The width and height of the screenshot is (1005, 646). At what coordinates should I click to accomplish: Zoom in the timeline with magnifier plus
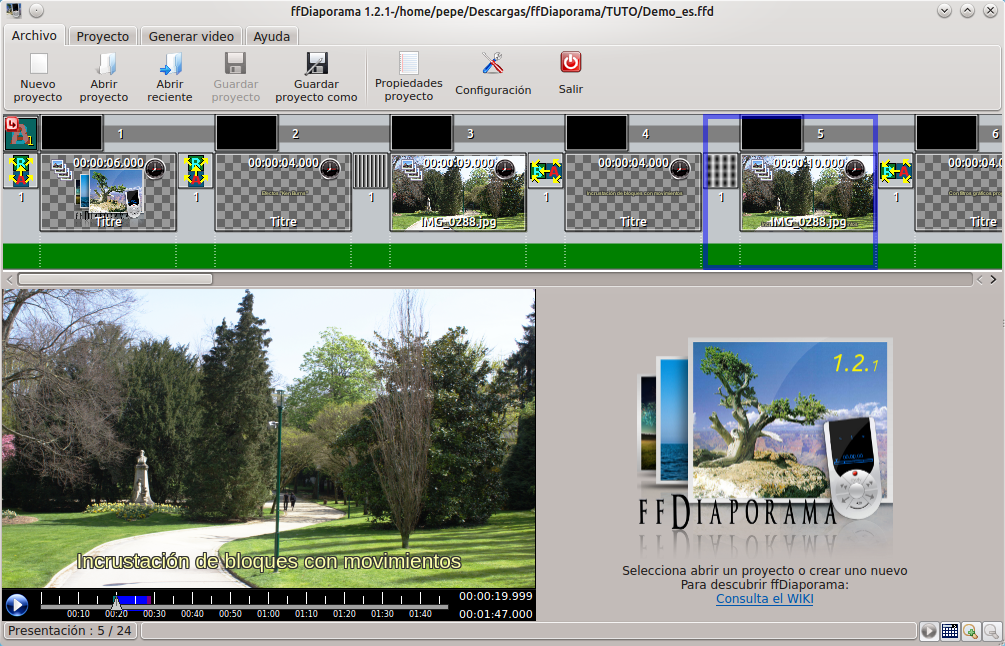click(970, 631)
